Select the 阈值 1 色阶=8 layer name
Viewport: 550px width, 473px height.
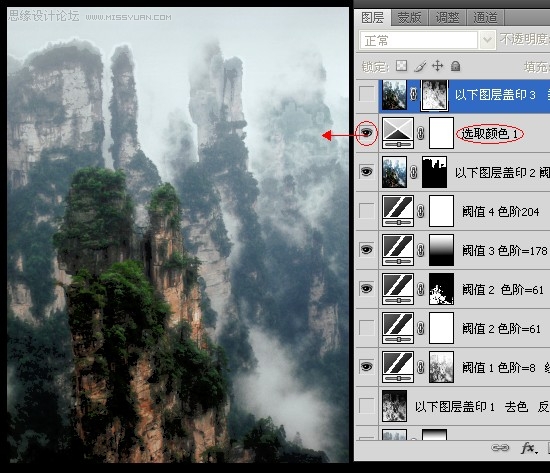tap(499, 367)
